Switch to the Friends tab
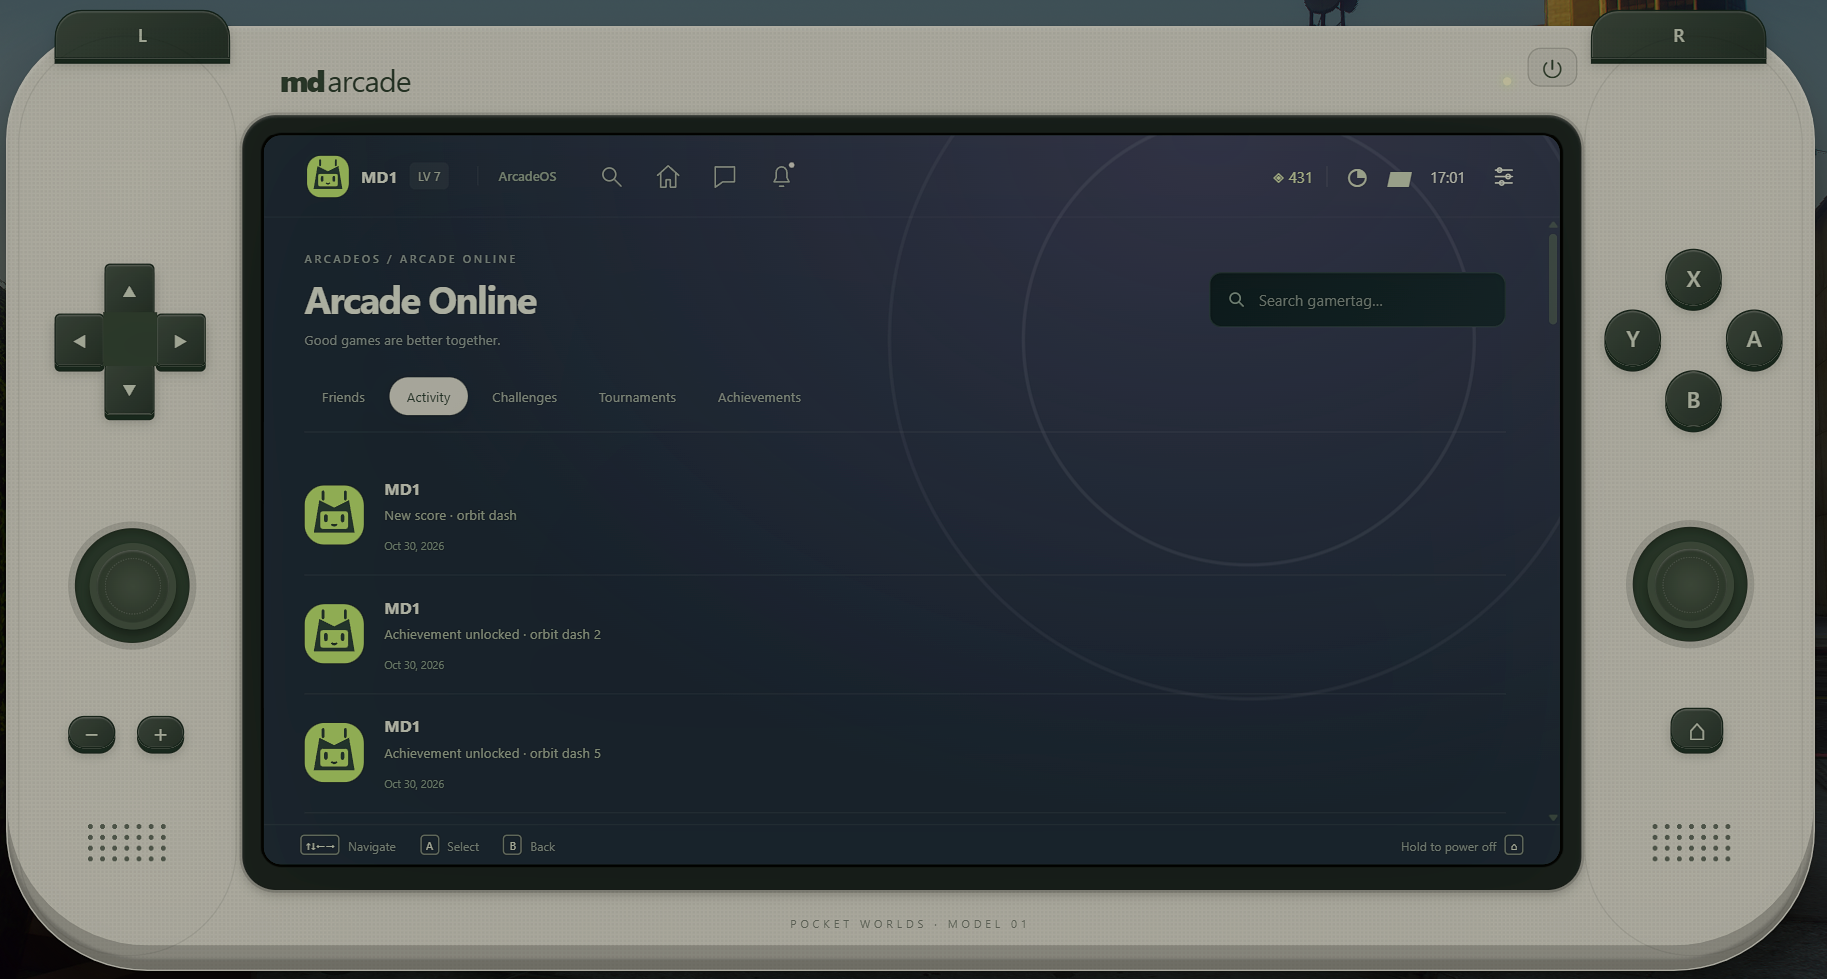Screen dimensions: 1827x979 [343, 397]
